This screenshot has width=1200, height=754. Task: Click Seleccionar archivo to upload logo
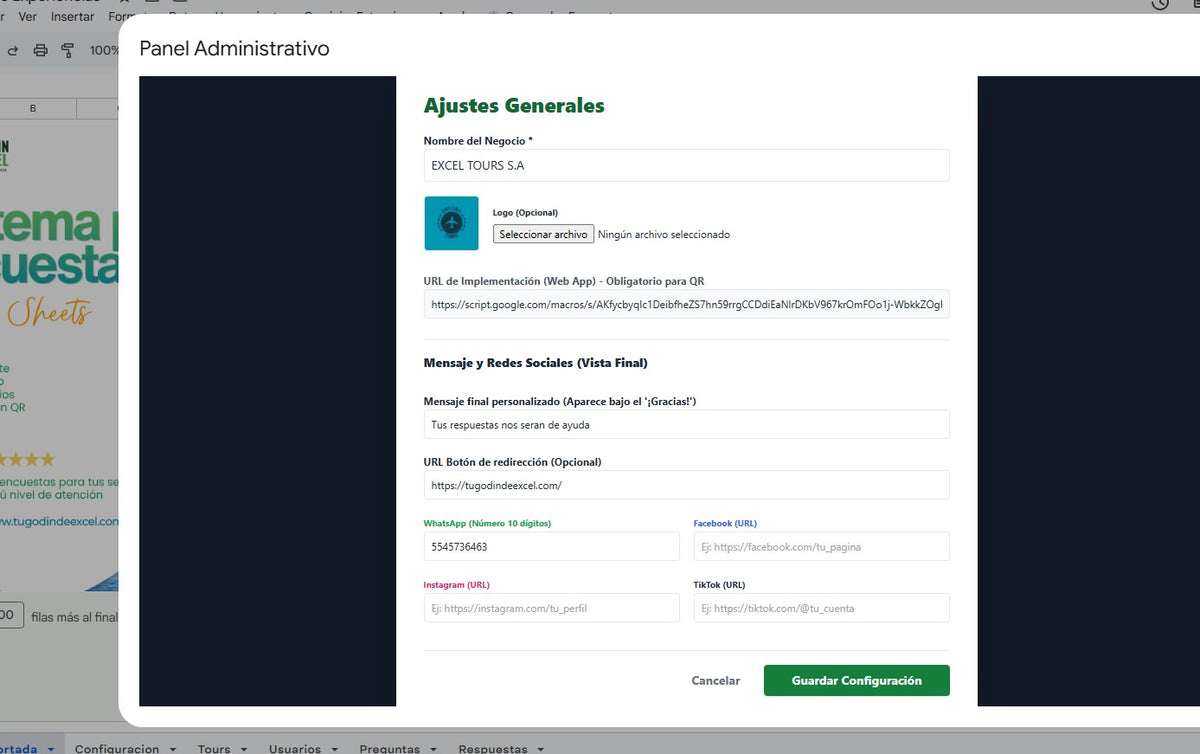tap(543, 234)
